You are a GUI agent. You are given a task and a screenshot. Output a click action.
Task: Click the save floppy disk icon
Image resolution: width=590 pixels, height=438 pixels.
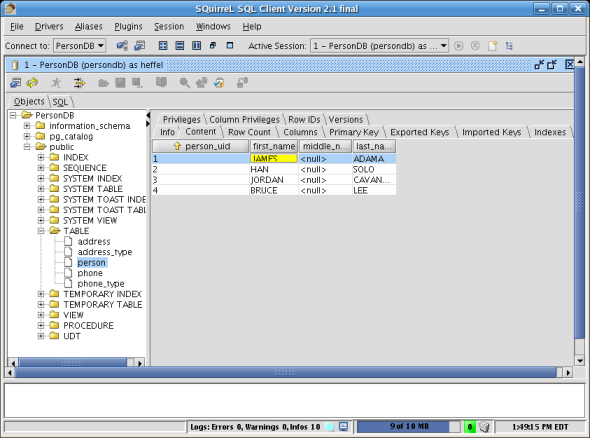coord(120,82)
